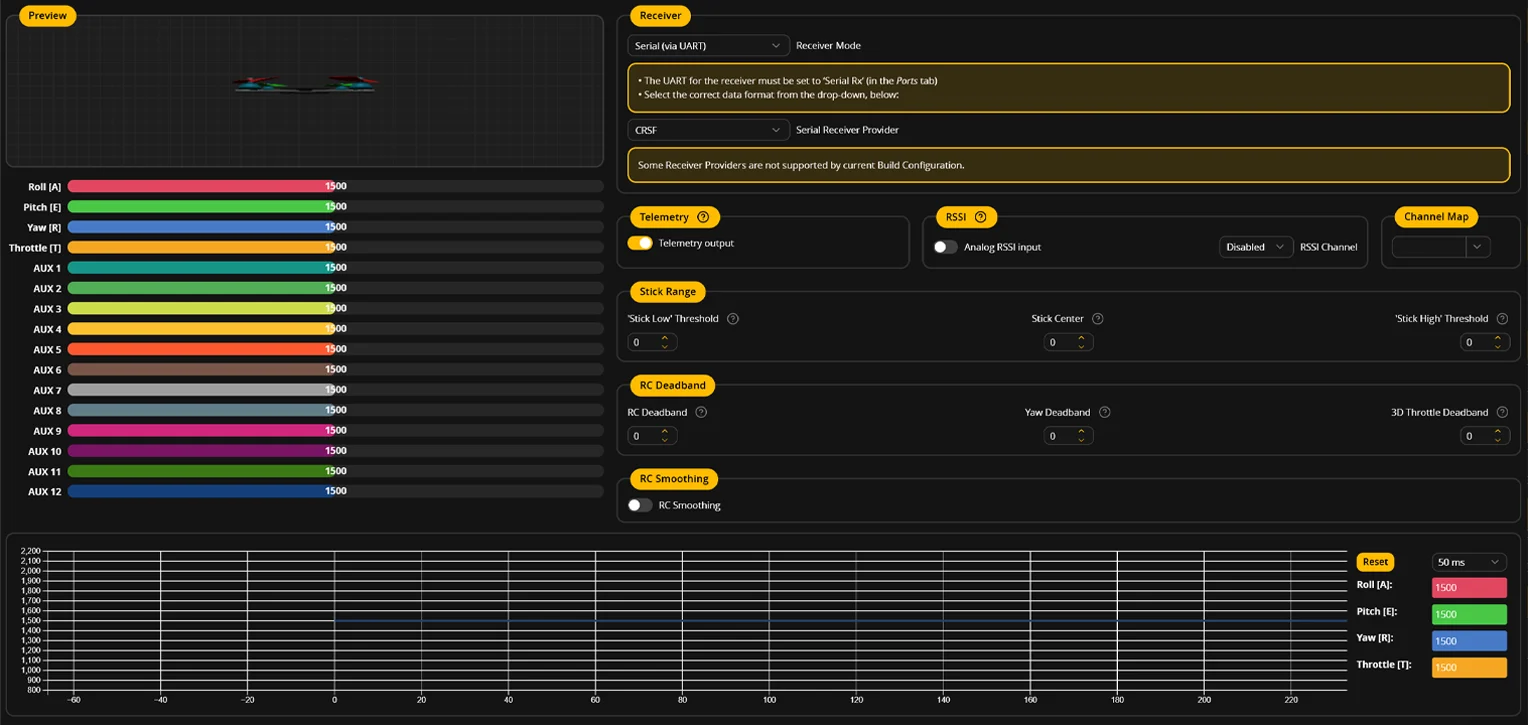Click the Reset graph button
This screenshot has width=1528, height=725.
[x=1375, y=562]
